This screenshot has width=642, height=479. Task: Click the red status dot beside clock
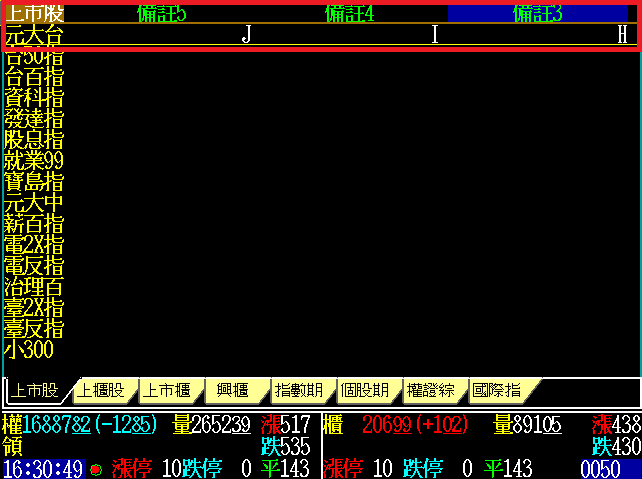pos(96,469)
